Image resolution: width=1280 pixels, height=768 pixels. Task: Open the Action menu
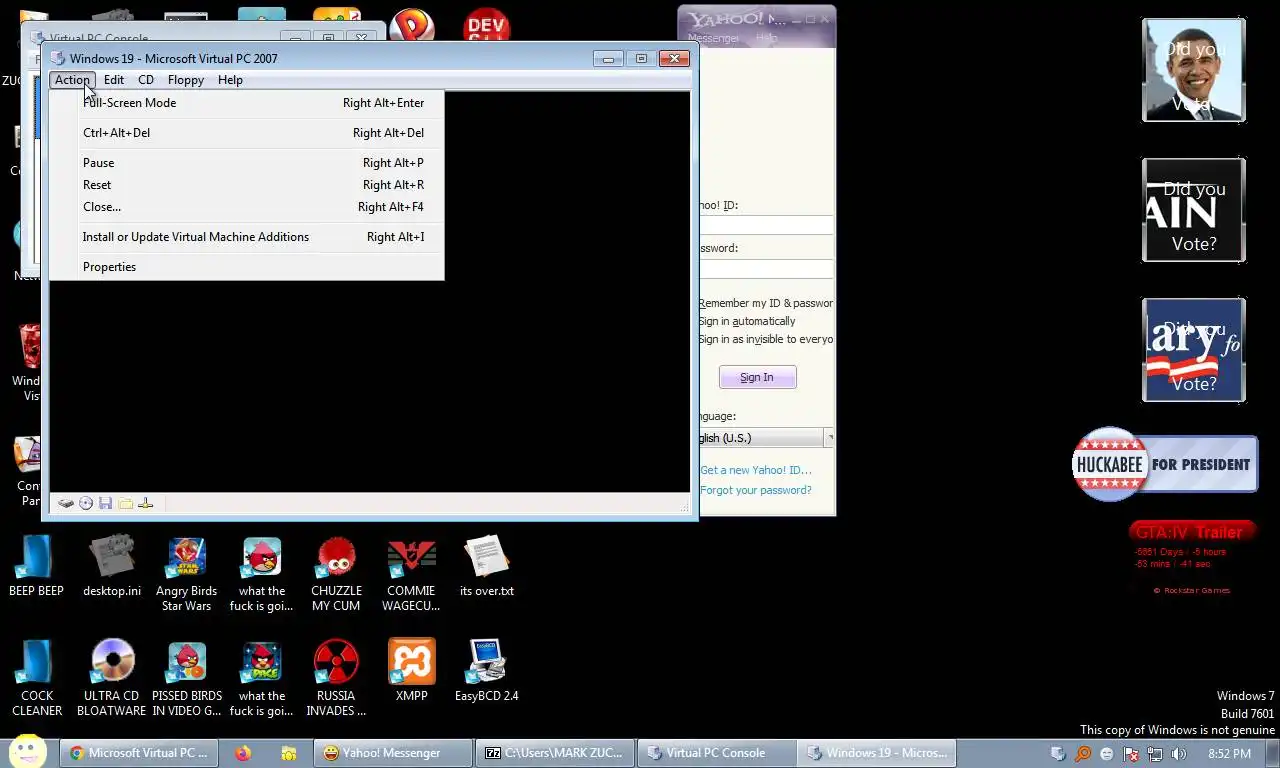72,80
